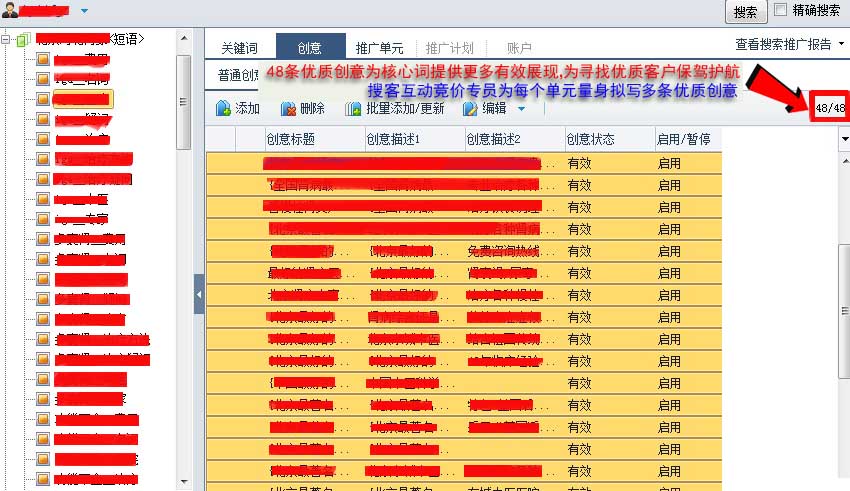Enable the 精确搜索 checkbox

tap(781, 11)
